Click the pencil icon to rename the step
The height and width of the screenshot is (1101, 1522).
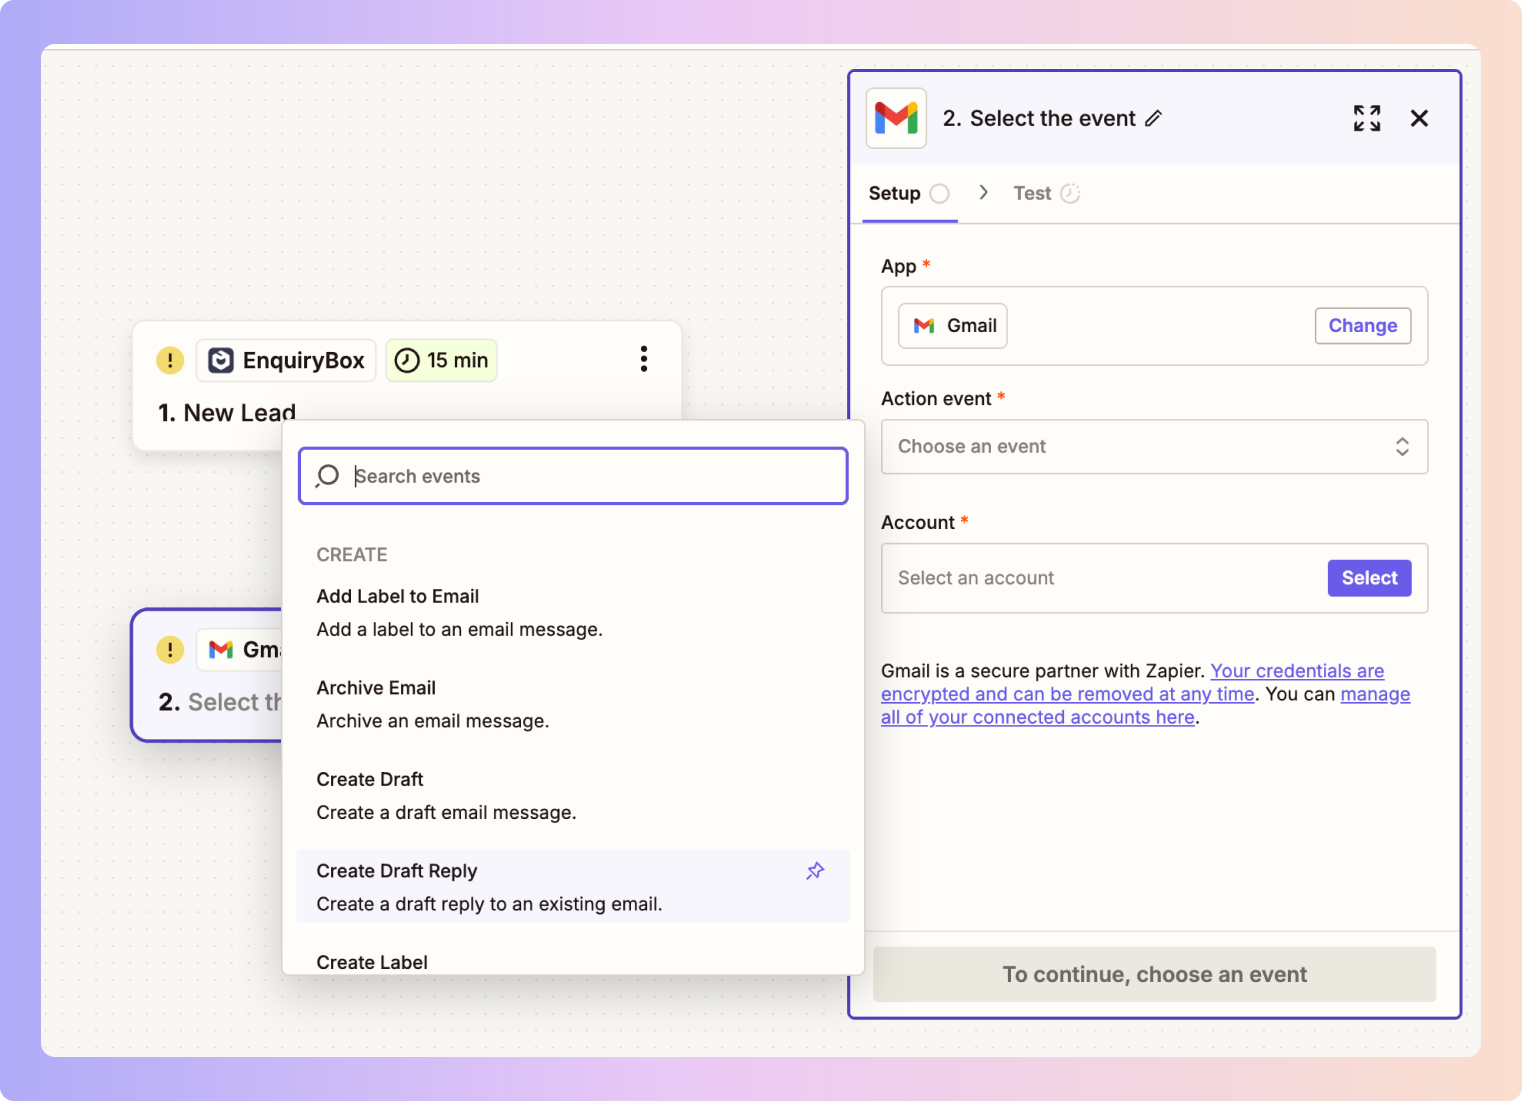1153,118
